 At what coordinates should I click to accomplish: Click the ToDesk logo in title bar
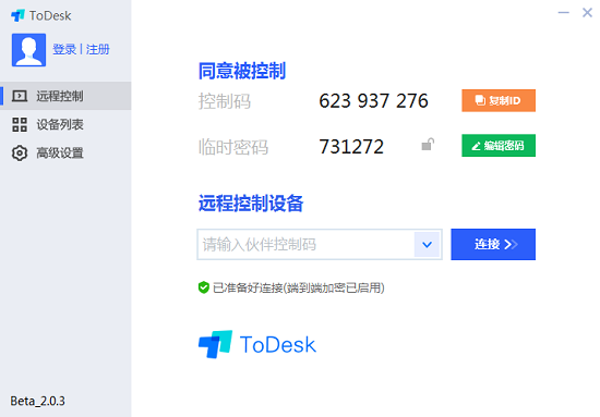(17, 15)
